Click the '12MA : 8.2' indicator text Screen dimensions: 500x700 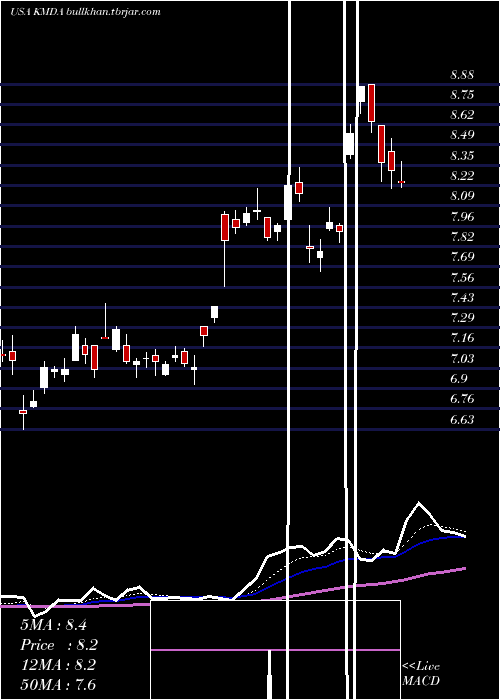point(58,665)
